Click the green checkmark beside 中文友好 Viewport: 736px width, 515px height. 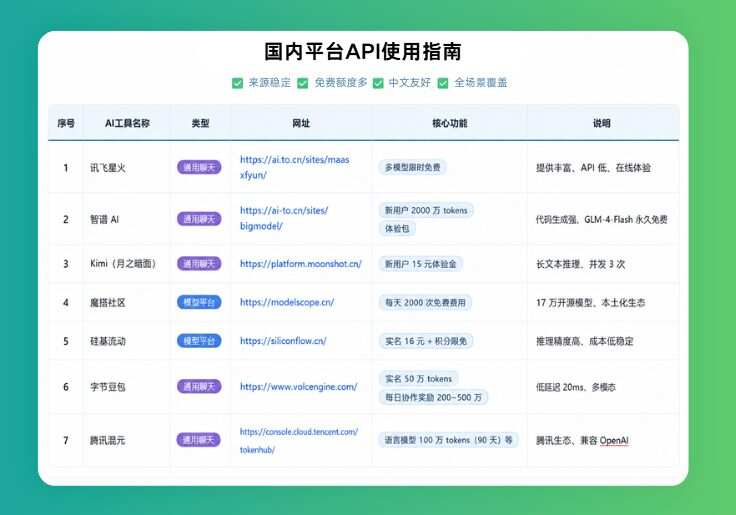pos(378,83)
